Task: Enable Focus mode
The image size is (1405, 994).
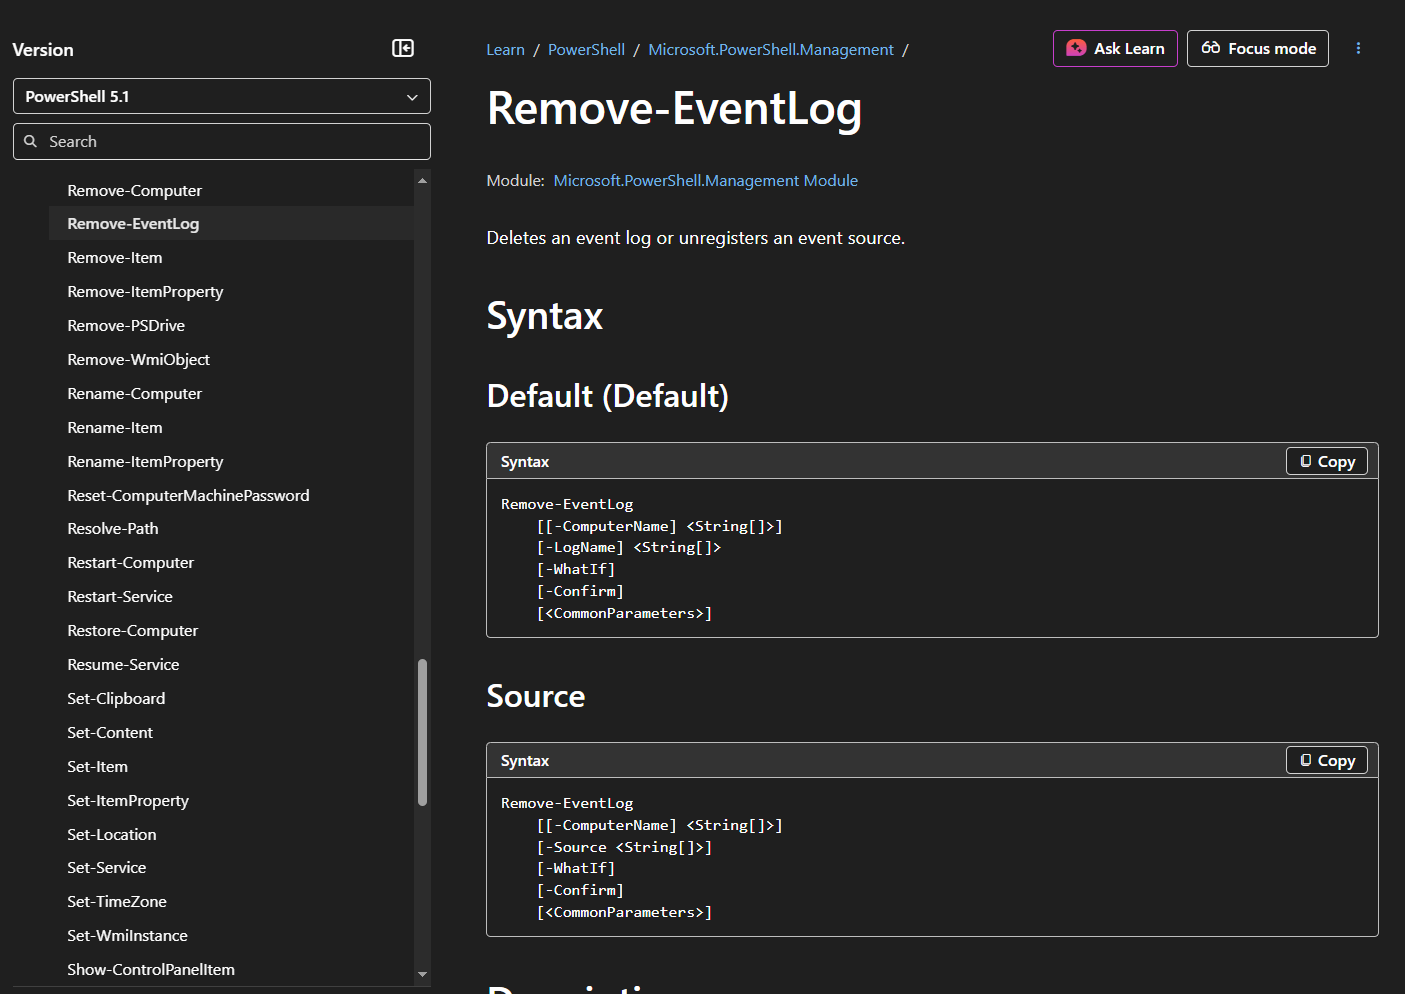Action: coord(1257,48)
